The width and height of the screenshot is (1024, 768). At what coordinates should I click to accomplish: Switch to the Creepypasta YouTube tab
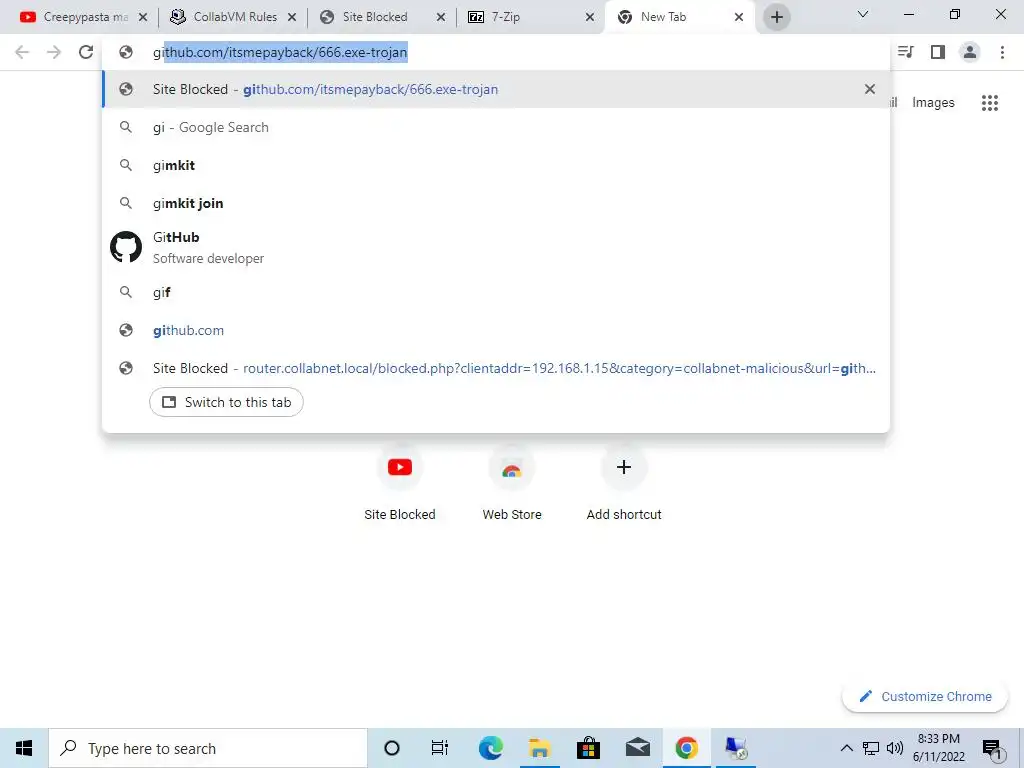pos(74,17)
